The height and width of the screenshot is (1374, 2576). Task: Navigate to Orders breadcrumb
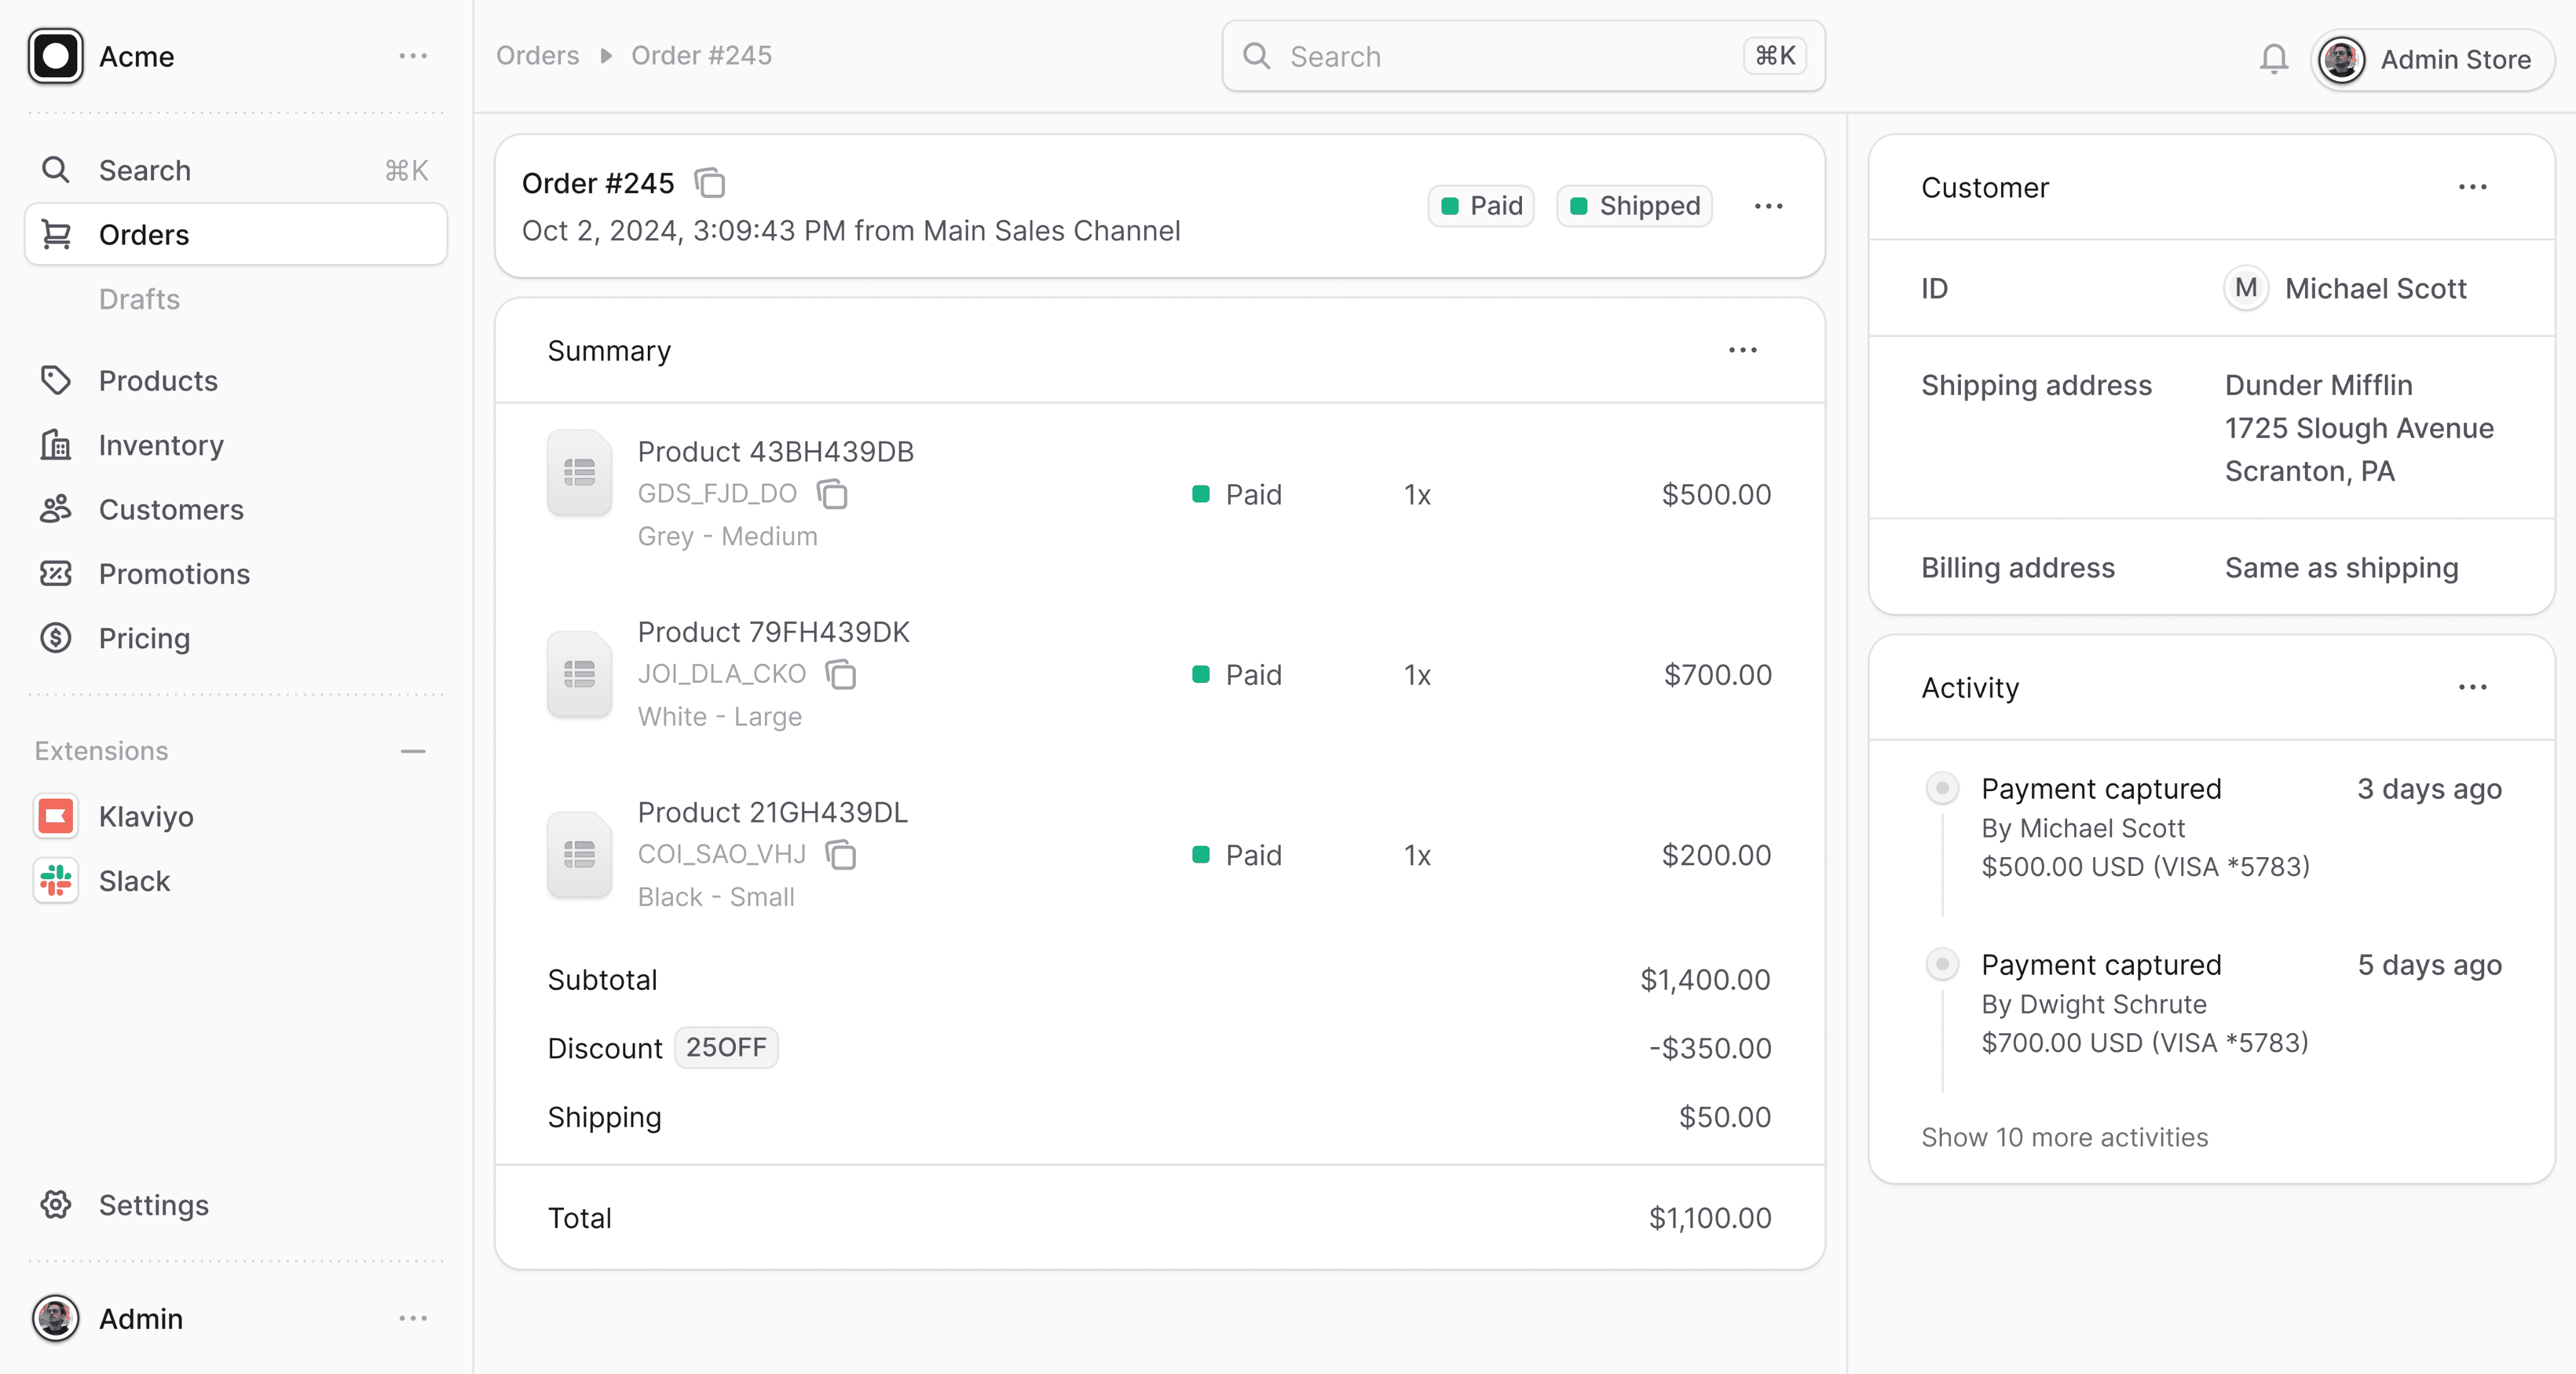pyautogui.click(x=537, y=55)
